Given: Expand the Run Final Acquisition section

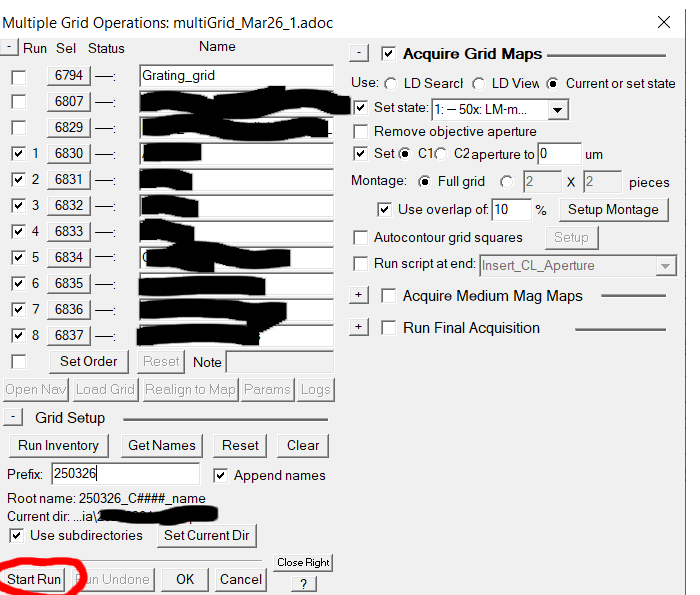Looking at the screenshot, I should pyautogui.click(x=359, y=327).
